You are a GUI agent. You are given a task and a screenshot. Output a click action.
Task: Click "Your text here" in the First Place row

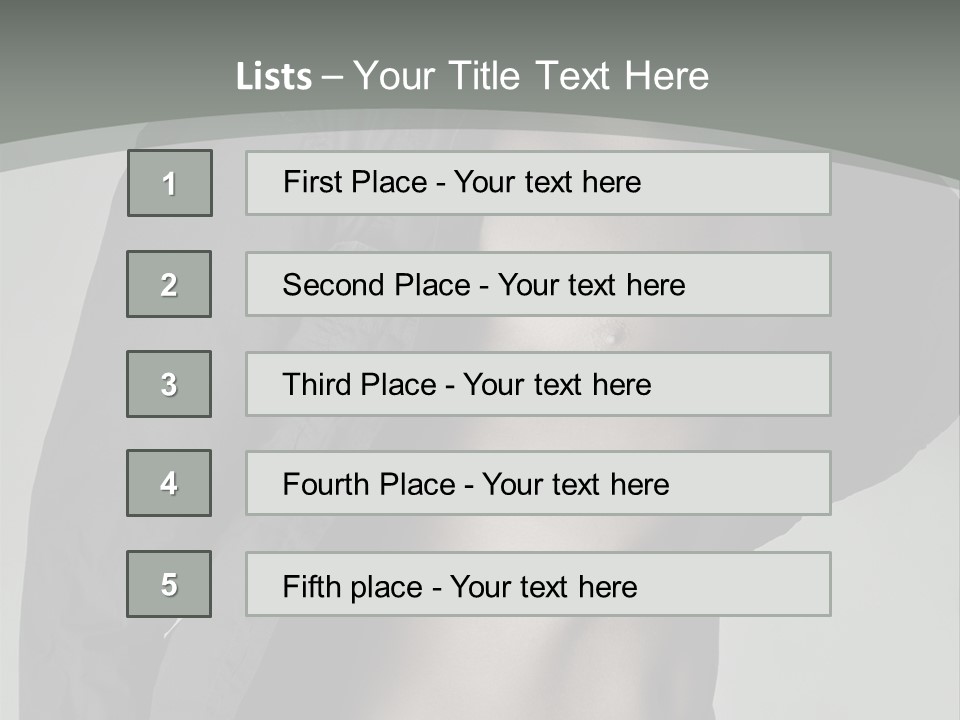pos(547,182)
